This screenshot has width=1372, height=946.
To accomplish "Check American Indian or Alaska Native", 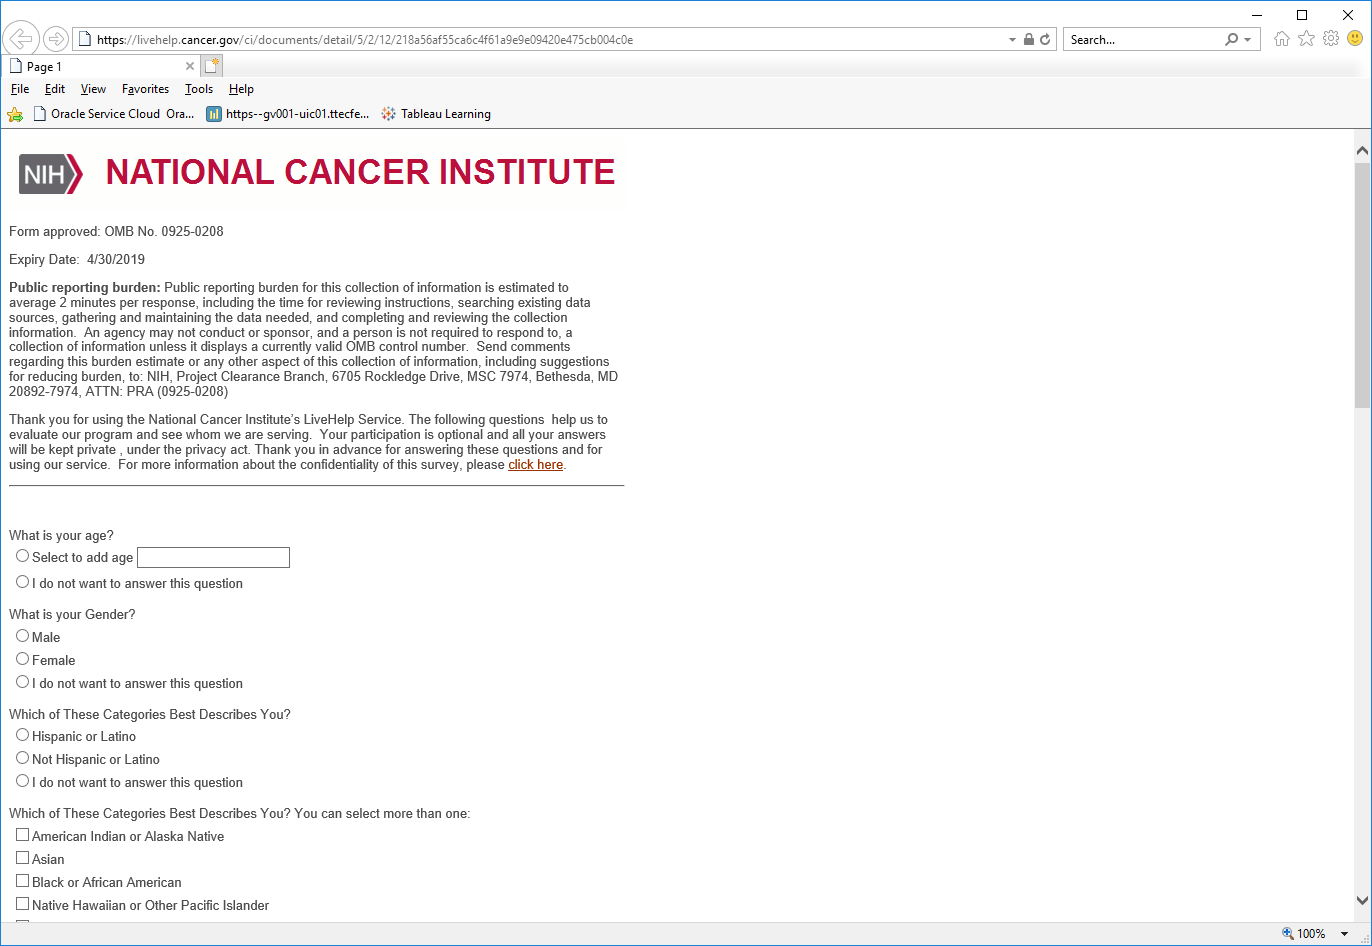I will click(23, 835).
